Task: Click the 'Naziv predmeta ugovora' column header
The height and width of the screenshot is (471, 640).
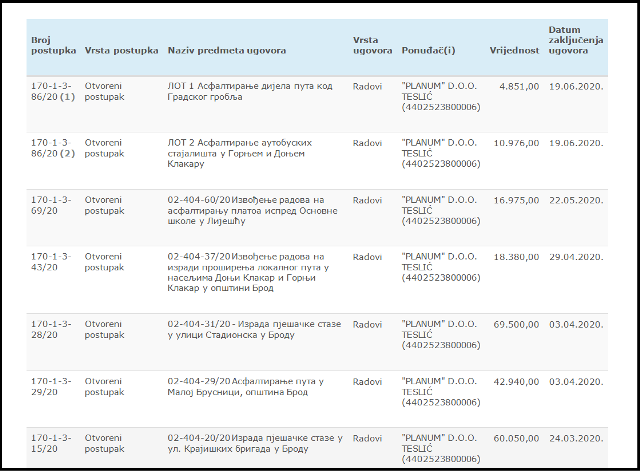Action: coord(227,51)
